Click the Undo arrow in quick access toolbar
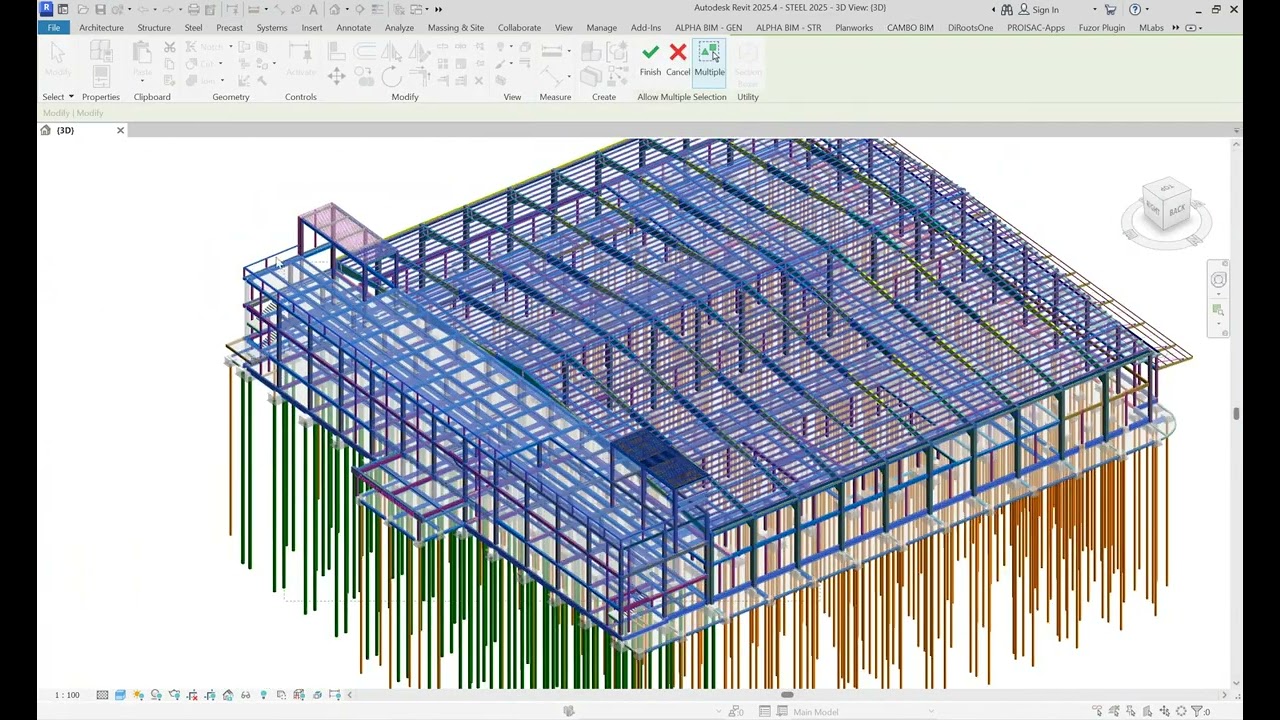 [x=143, y=9]
